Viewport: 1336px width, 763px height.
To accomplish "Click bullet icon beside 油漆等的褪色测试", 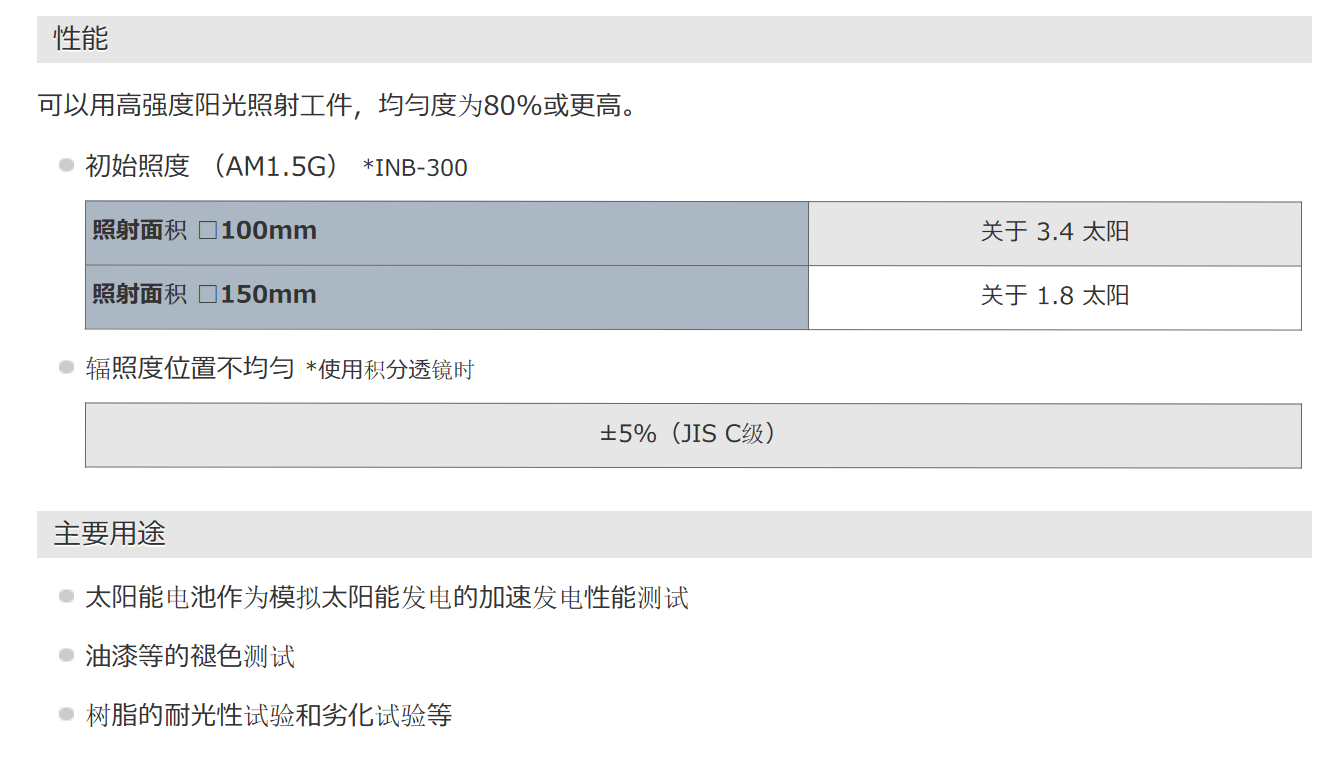I will 66,655.
